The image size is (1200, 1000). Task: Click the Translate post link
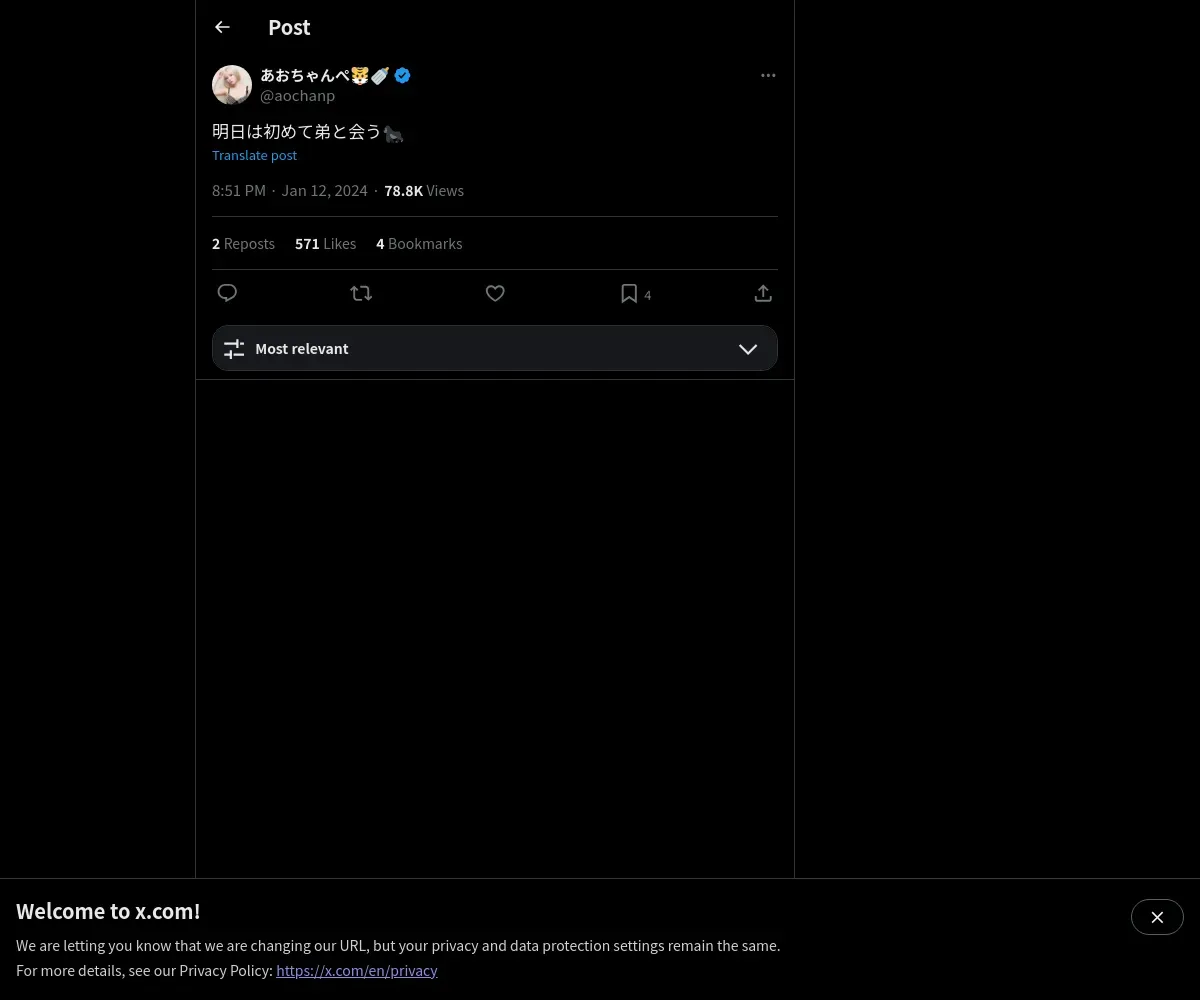click(254, 155)
